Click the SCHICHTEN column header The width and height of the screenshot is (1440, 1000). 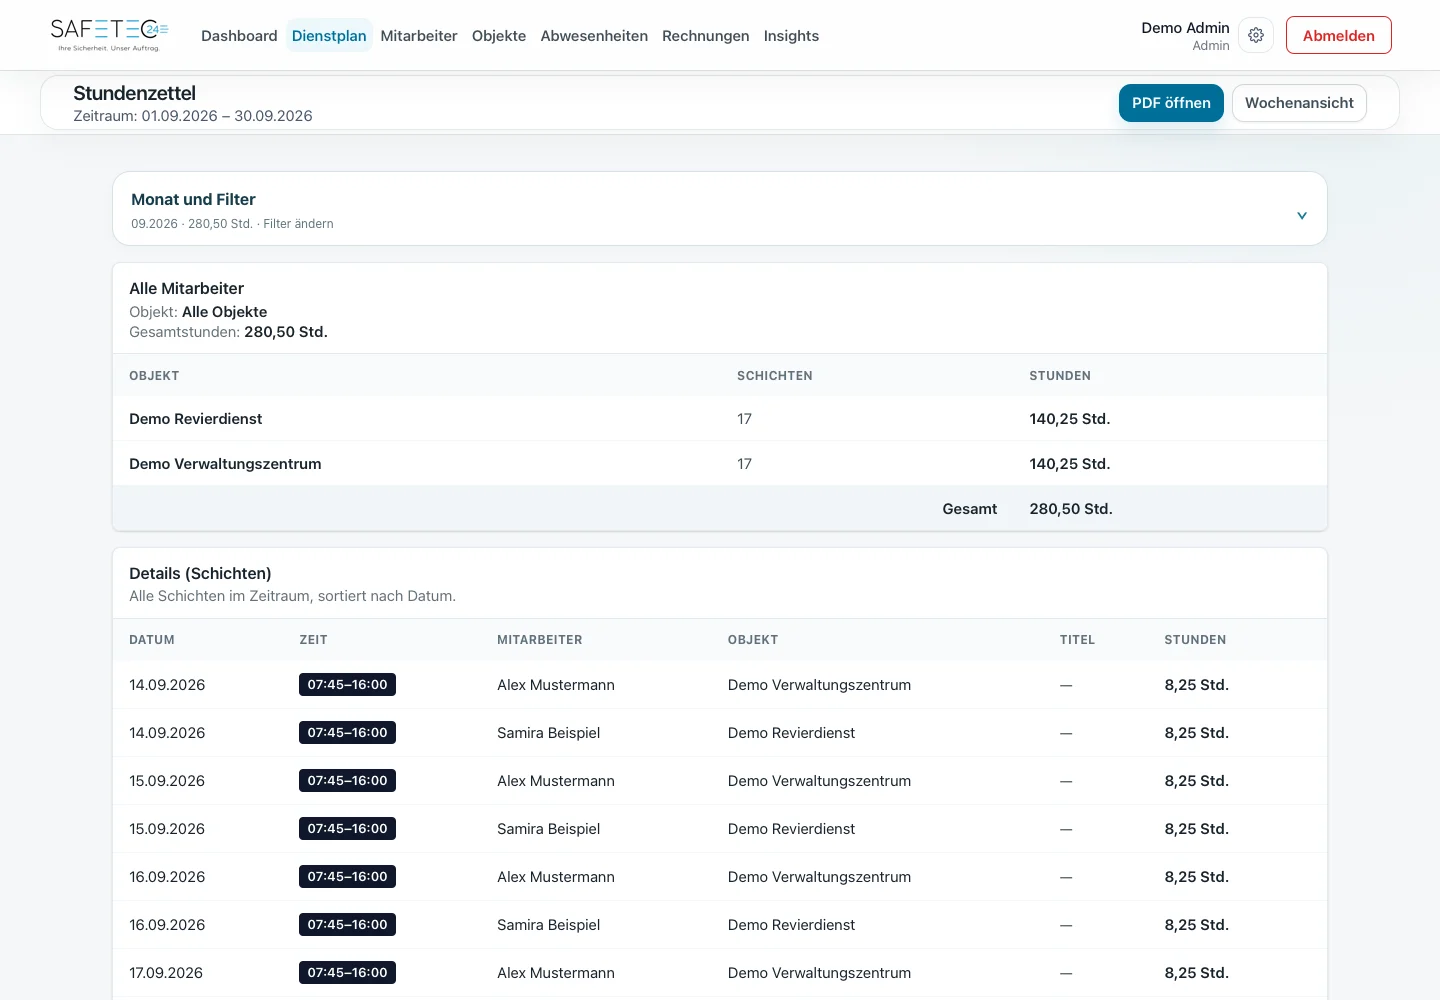pos(775,376)
